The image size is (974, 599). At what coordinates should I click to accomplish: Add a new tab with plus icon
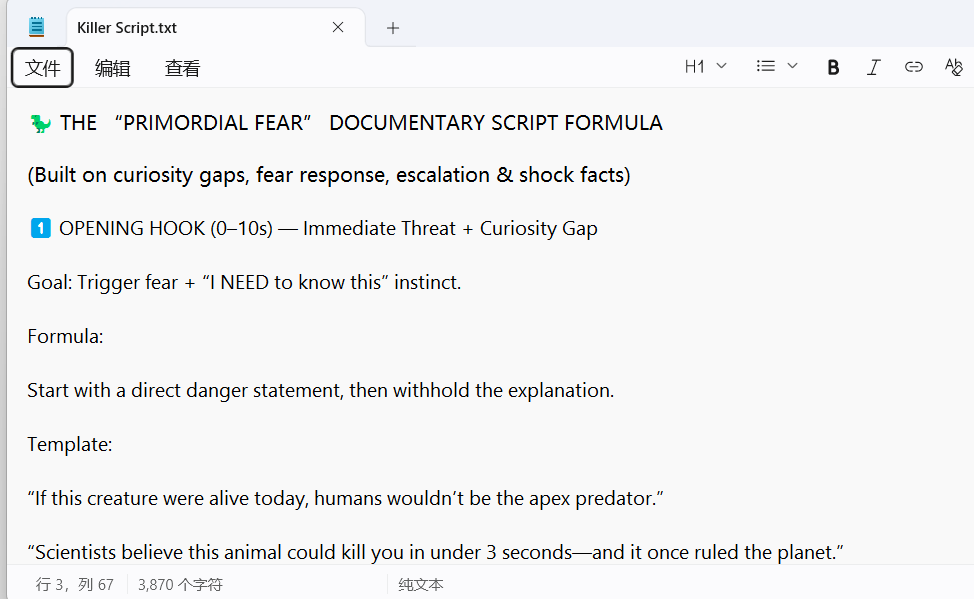[393, 28]
